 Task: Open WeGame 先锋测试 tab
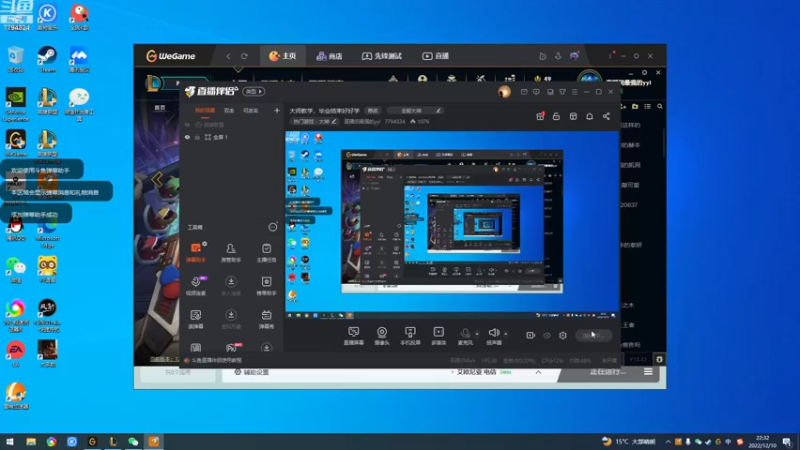point(382,56)
